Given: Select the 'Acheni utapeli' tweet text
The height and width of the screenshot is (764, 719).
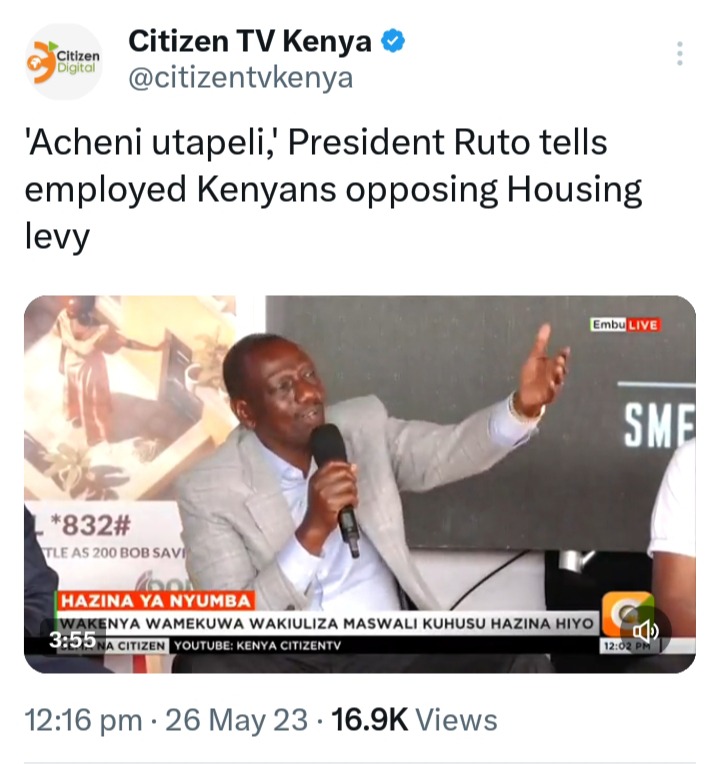Looking at the screenshot, I should [333, 189].
